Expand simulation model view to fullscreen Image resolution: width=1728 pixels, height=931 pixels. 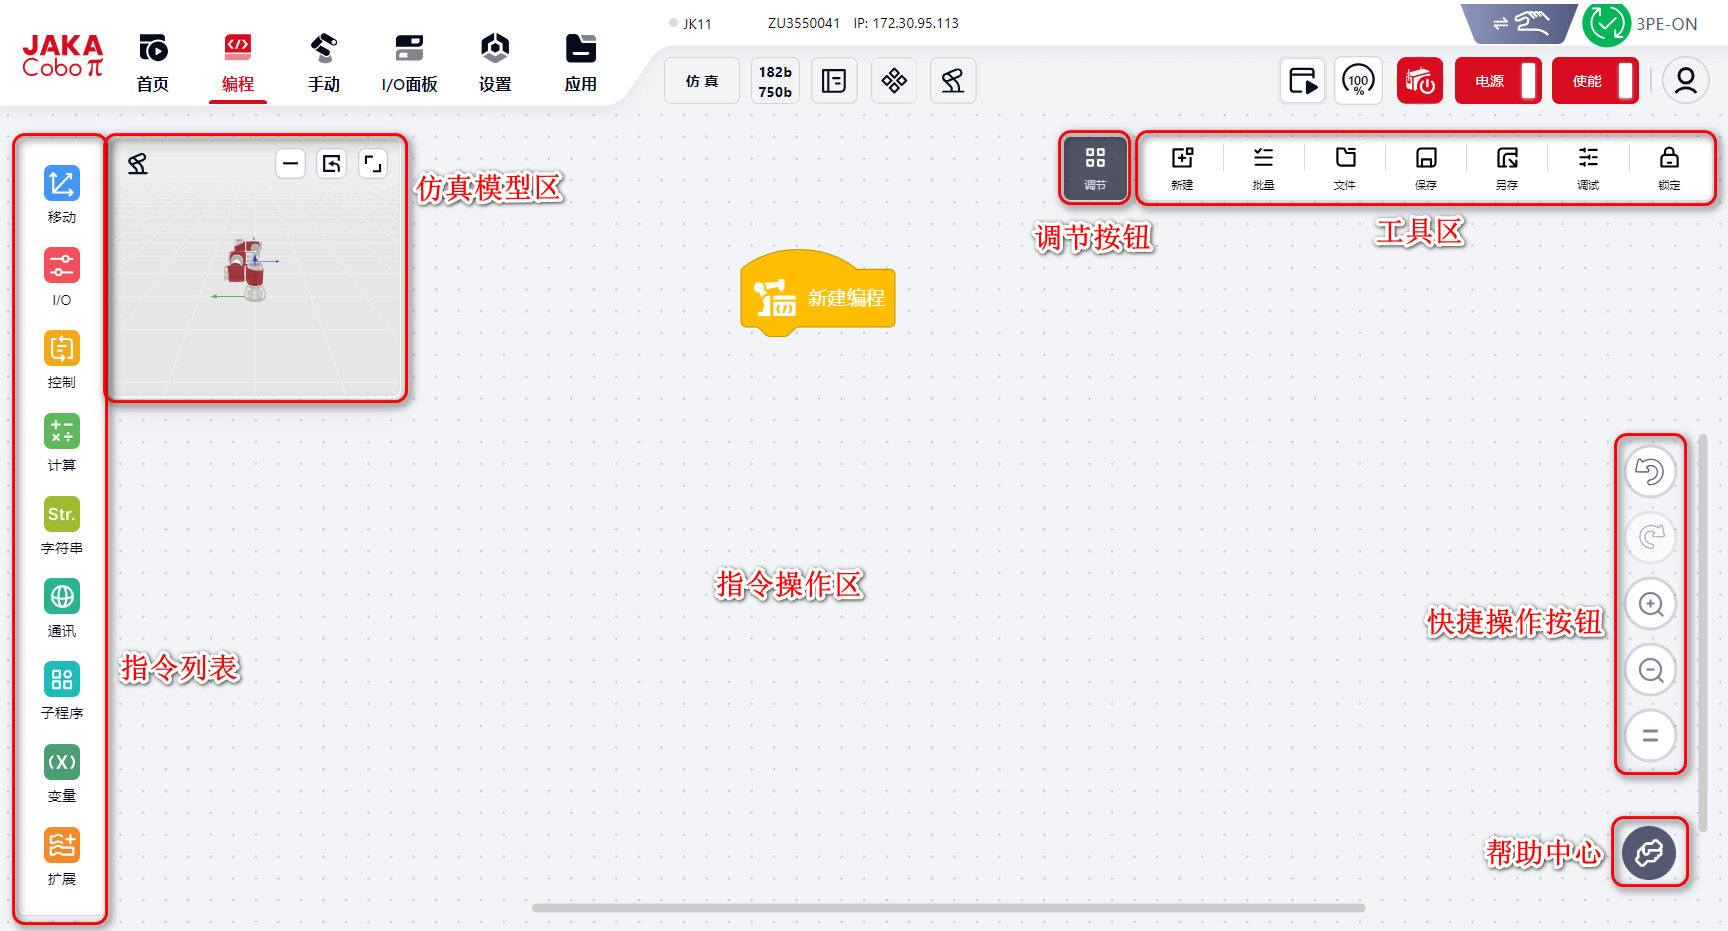(x=373, y=164)
